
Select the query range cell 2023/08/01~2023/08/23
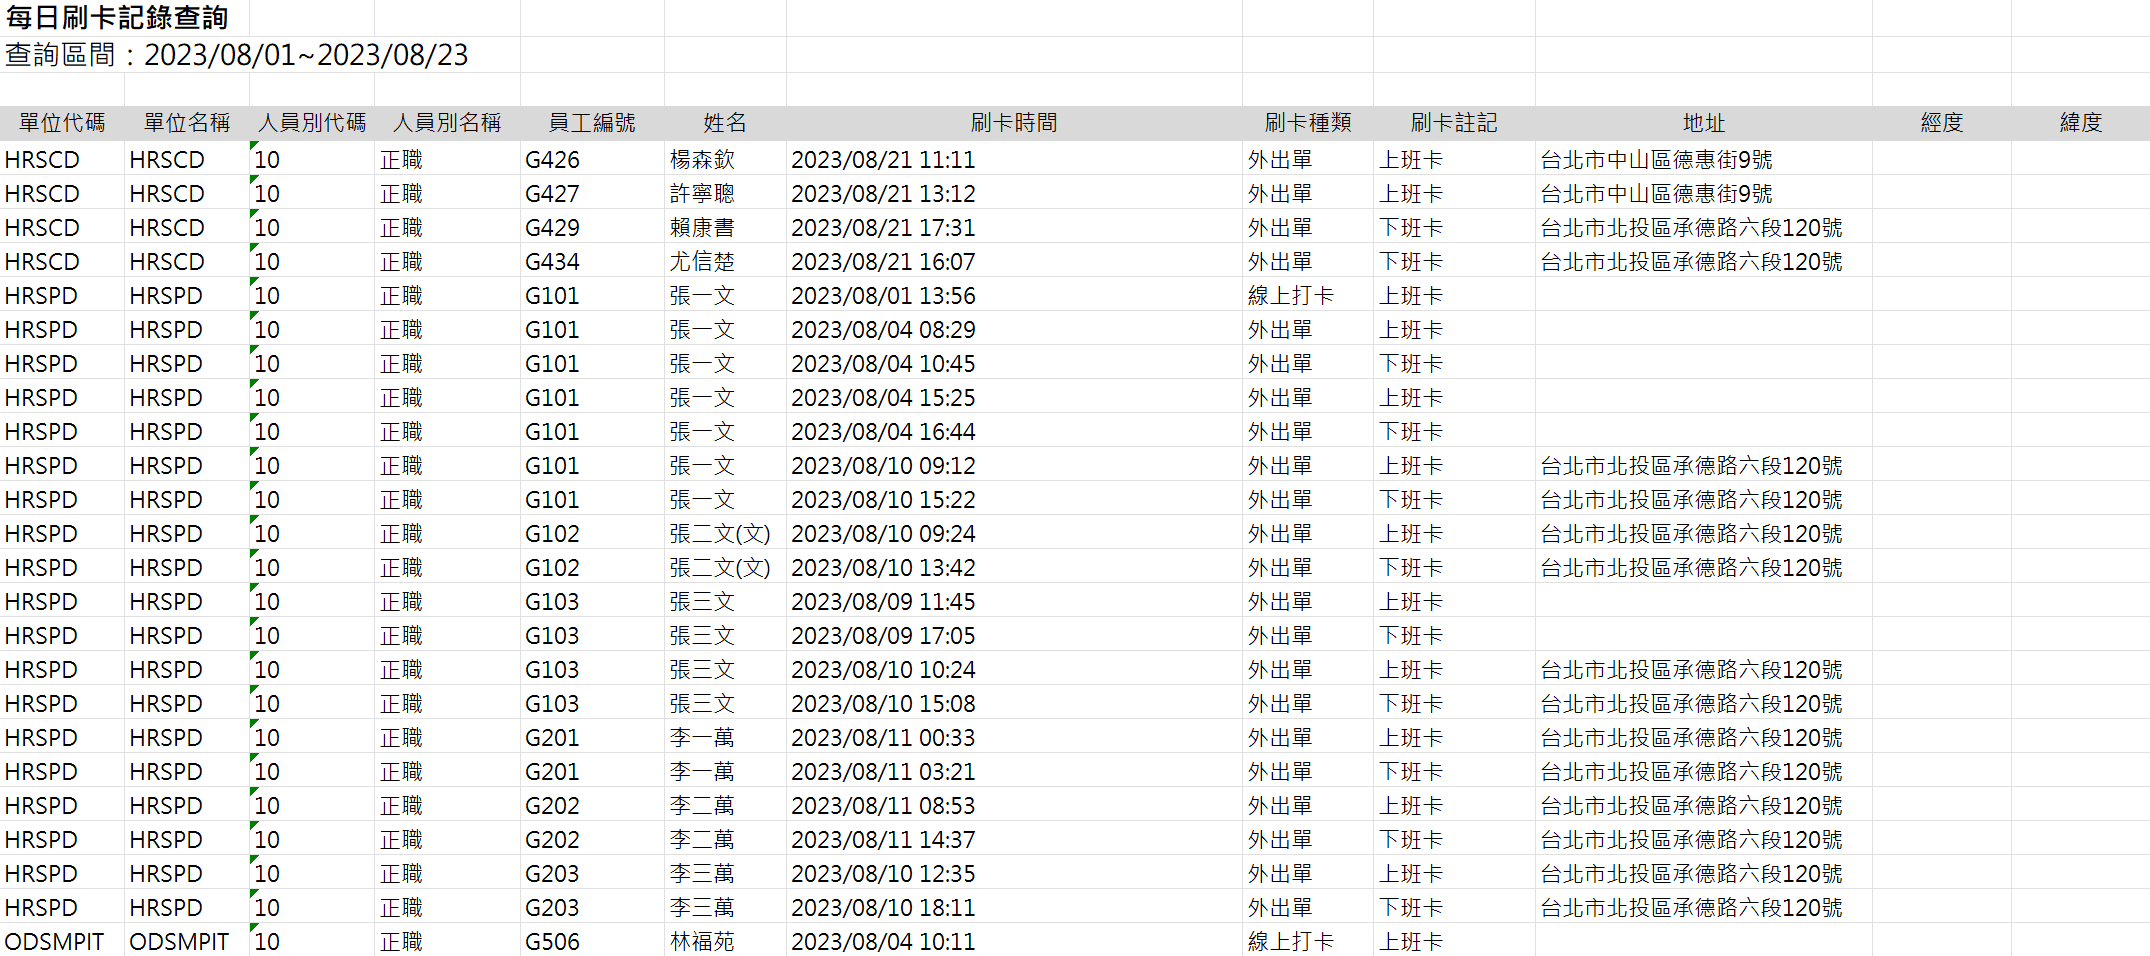[237, 55]
